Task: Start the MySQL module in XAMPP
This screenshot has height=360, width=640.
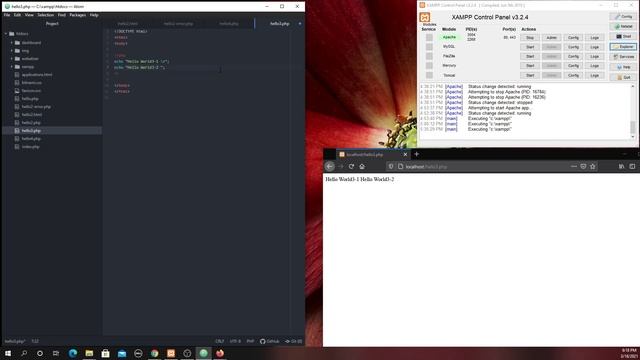Action: [x=530, y=47]
